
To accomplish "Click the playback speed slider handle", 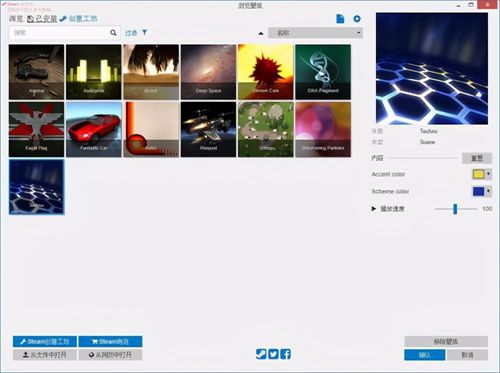I will coord(455,209).
